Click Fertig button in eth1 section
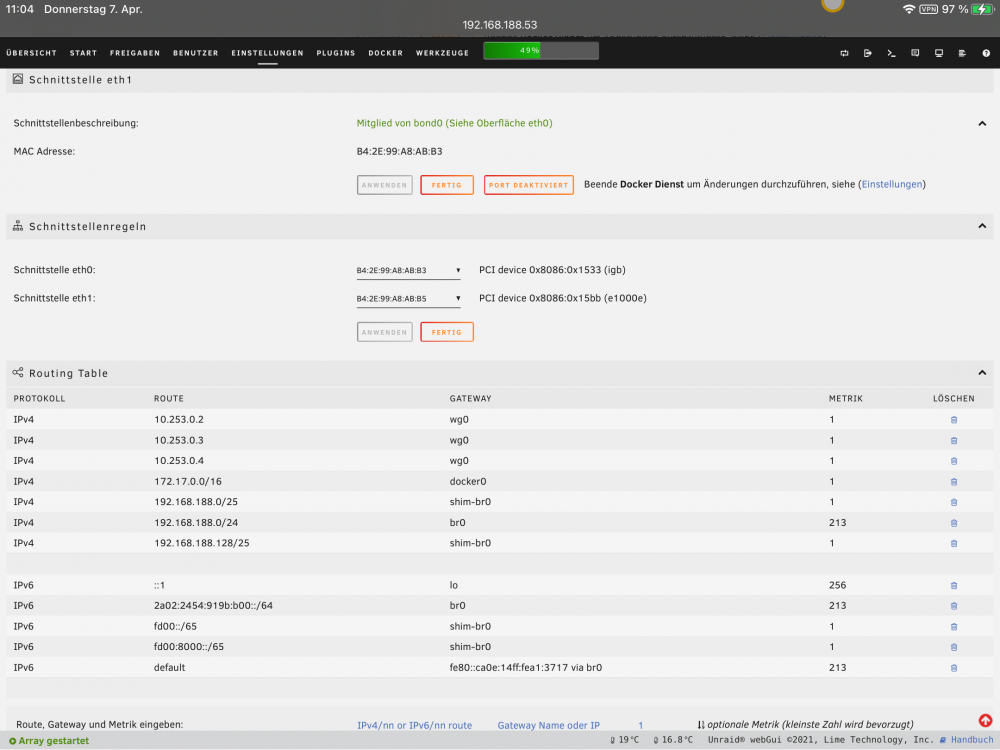The height and width of the screenshot is (750, 1000). [x=446, y=185]
